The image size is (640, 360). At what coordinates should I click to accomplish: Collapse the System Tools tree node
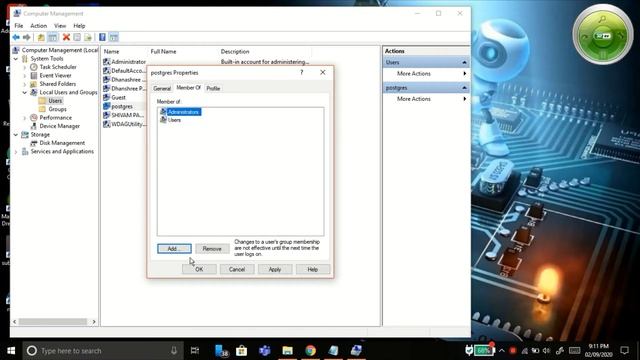coord(16,59)
